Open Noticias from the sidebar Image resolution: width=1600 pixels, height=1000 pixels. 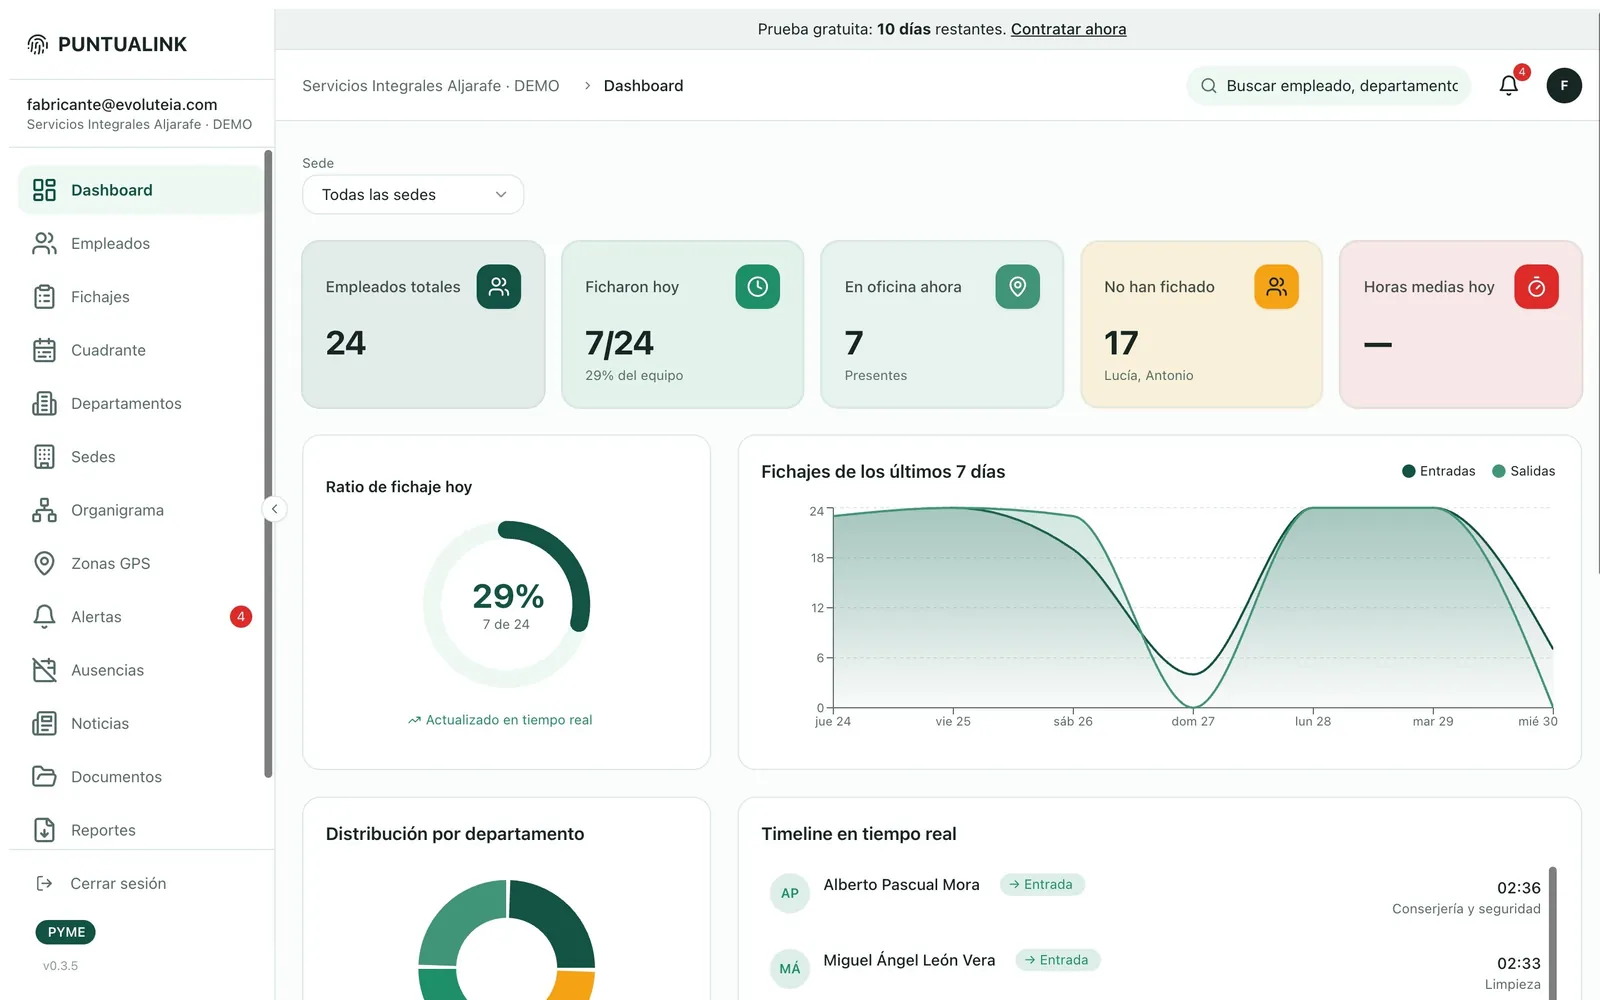140,723
